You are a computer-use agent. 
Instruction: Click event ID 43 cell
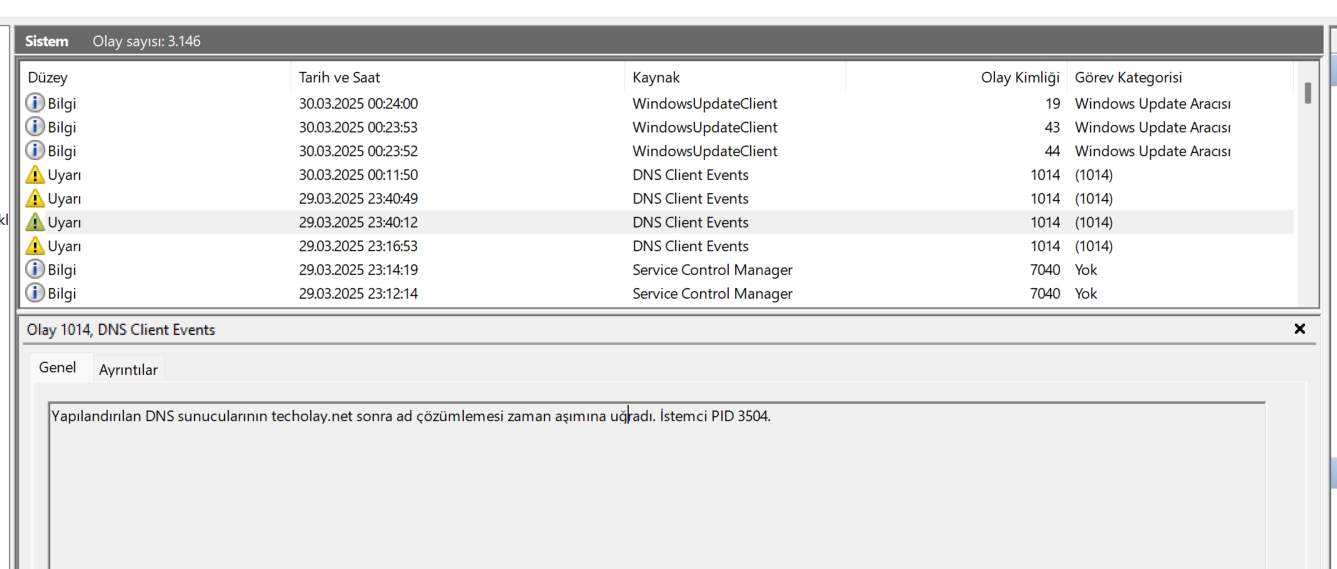[1052, 127]
